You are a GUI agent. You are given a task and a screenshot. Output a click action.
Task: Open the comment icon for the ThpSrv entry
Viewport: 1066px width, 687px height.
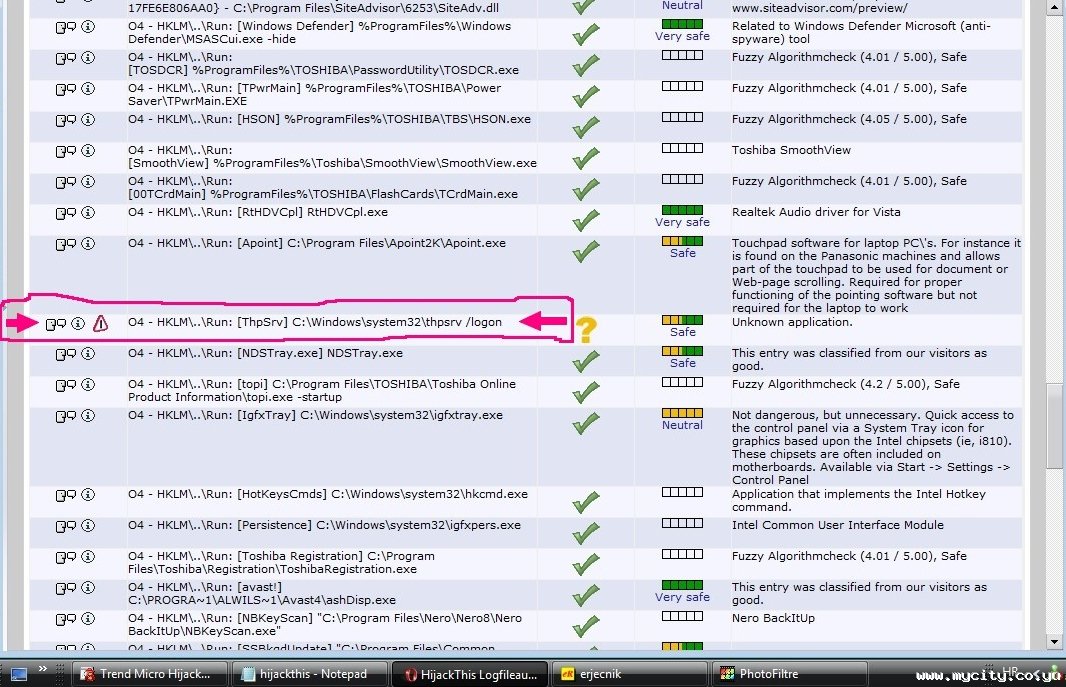point(56,324)
